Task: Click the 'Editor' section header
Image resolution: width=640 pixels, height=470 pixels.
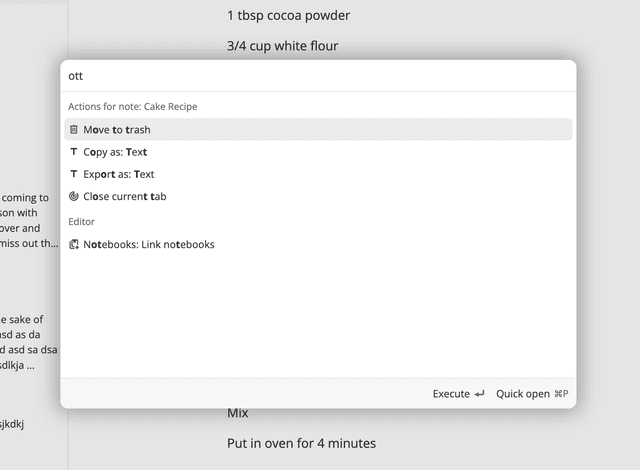Action: click(82, 222)
